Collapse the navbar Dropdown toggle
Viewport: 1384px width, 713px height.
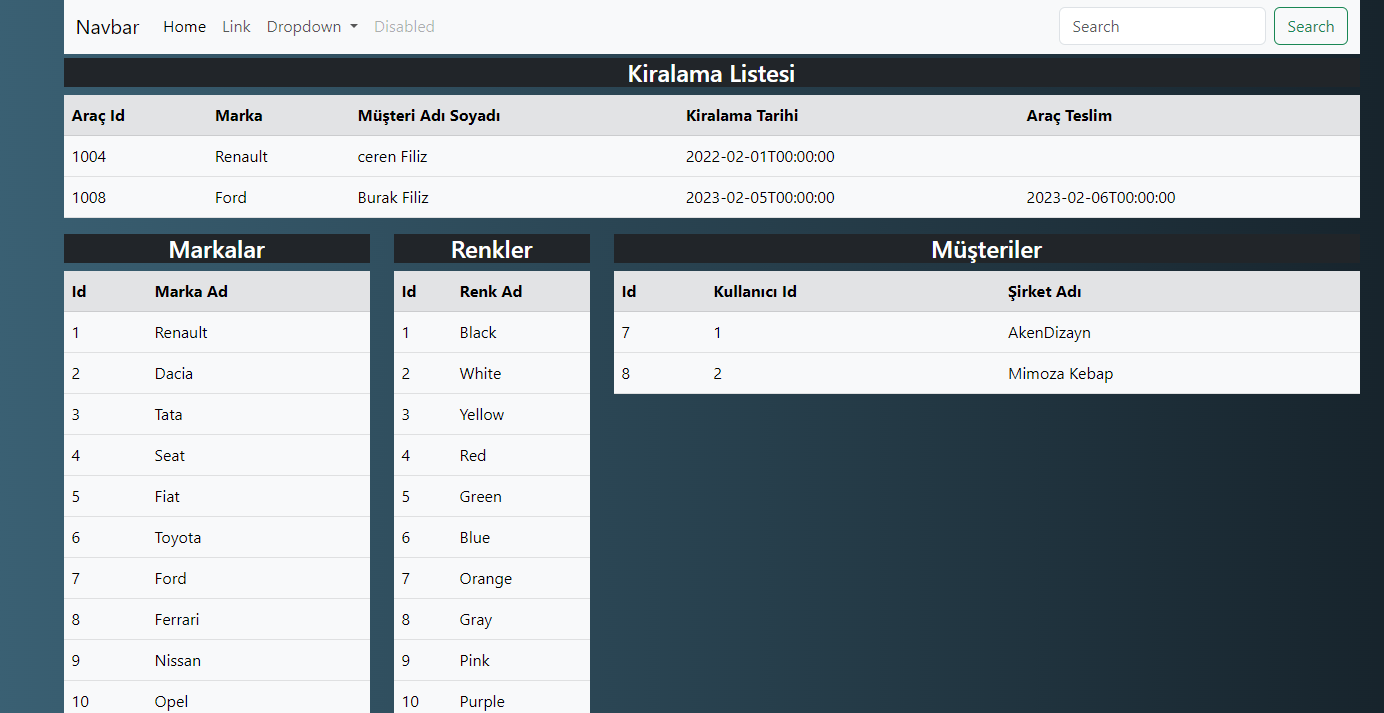[x=312, y=26]
